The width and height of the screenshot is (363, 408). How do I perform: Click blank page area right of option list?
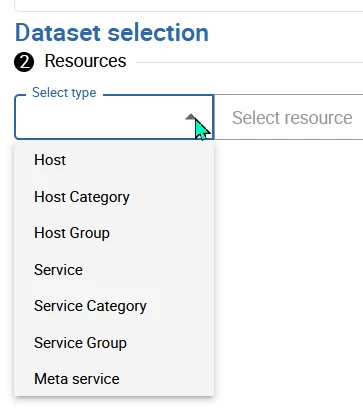coord(288,267)
